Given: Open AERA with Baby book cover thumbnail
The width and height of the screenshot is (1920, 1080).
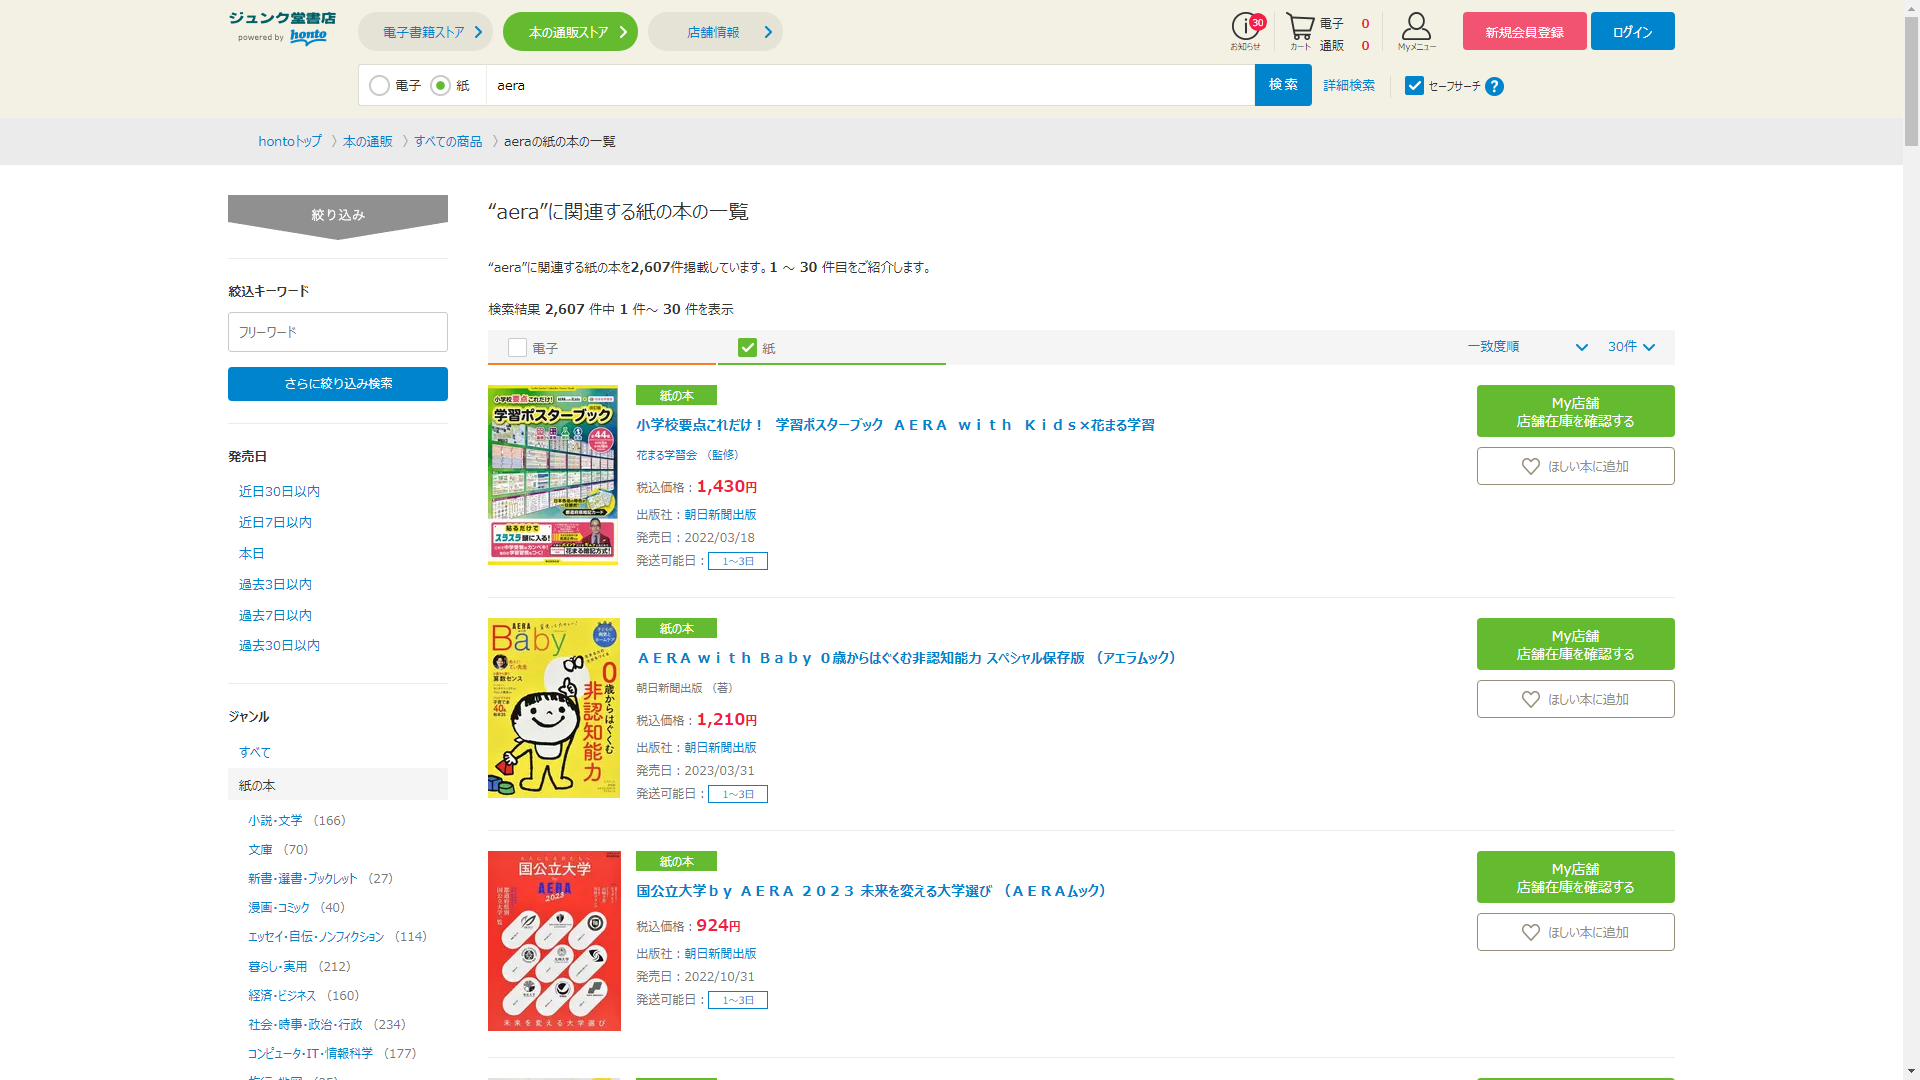Looking at the screenshot, I should pyautogui.click(x=553, y=708).
